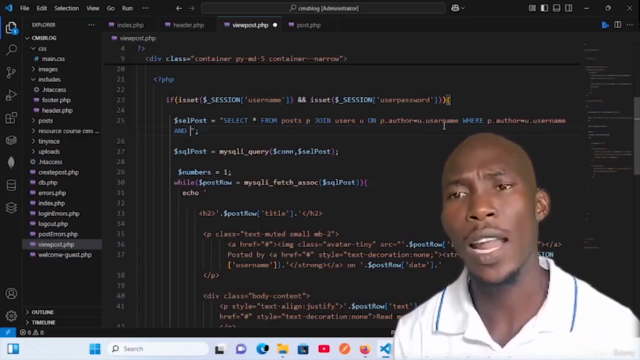The height and width of the screenshot is (360, 640).
Task: Go forward with the navigation arrow
Action: (191, 8)
